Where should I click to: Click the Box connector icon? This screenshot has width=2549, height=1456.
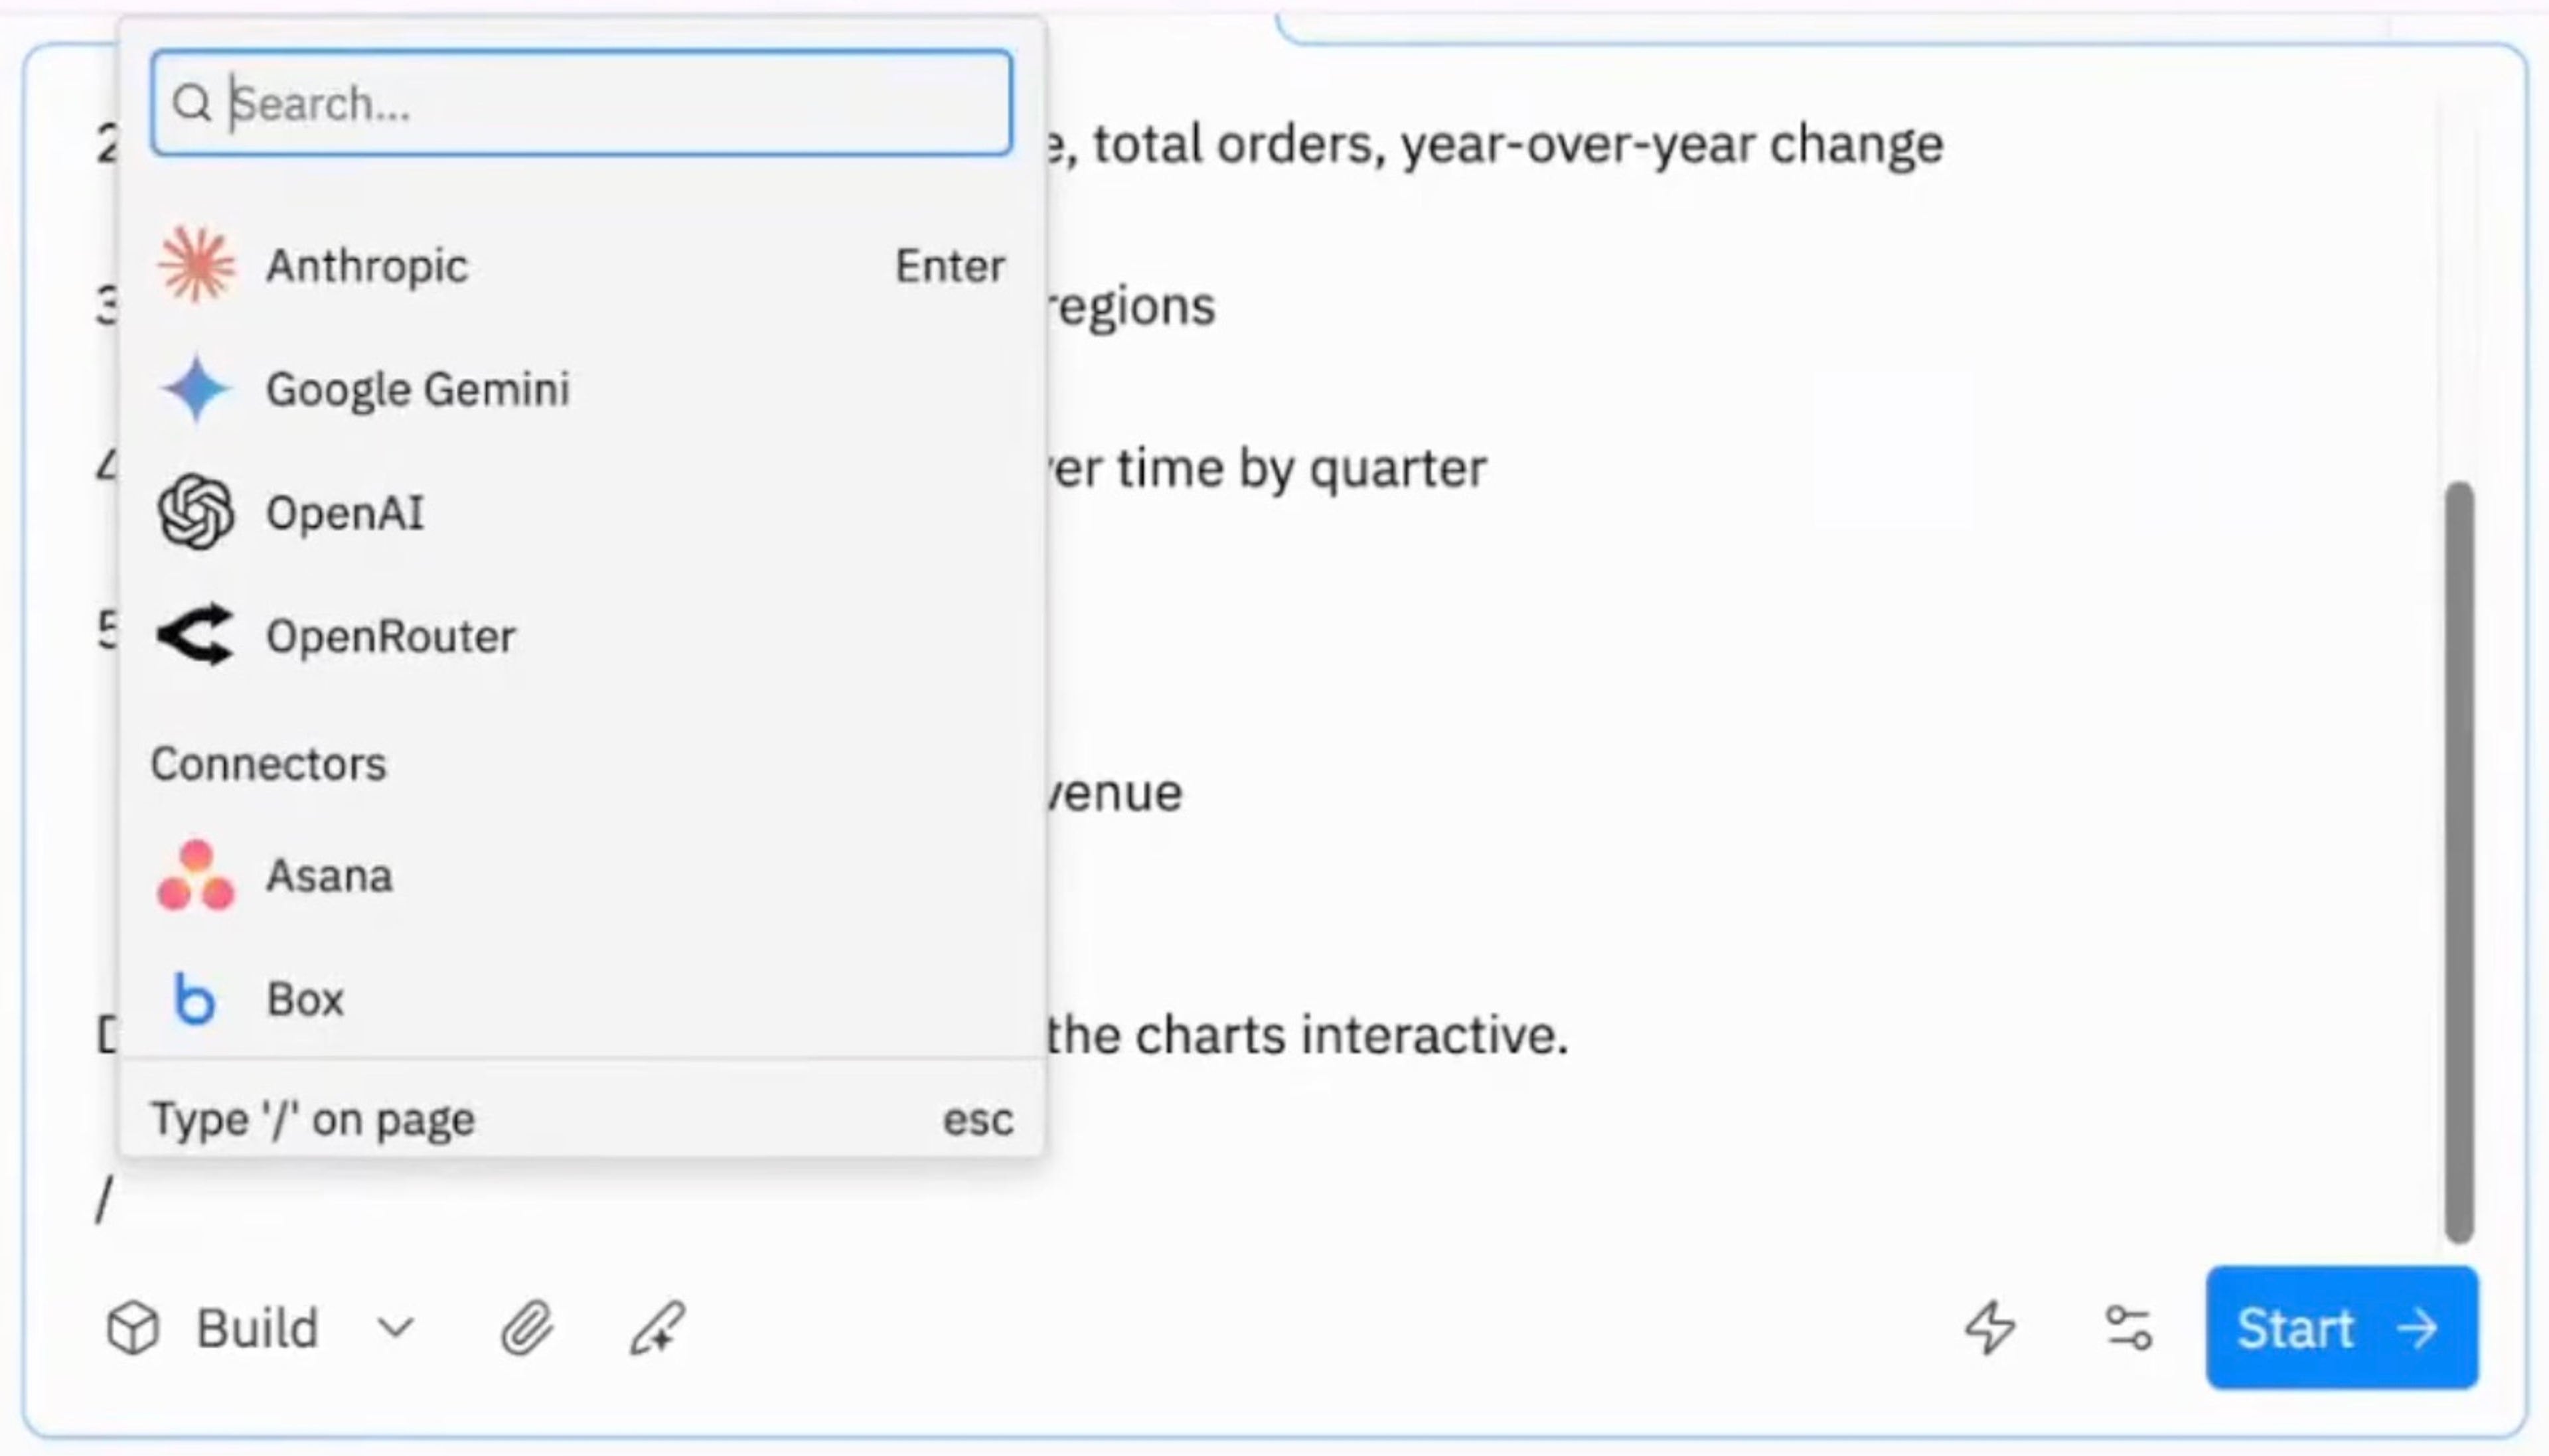[x=196, y=999]
